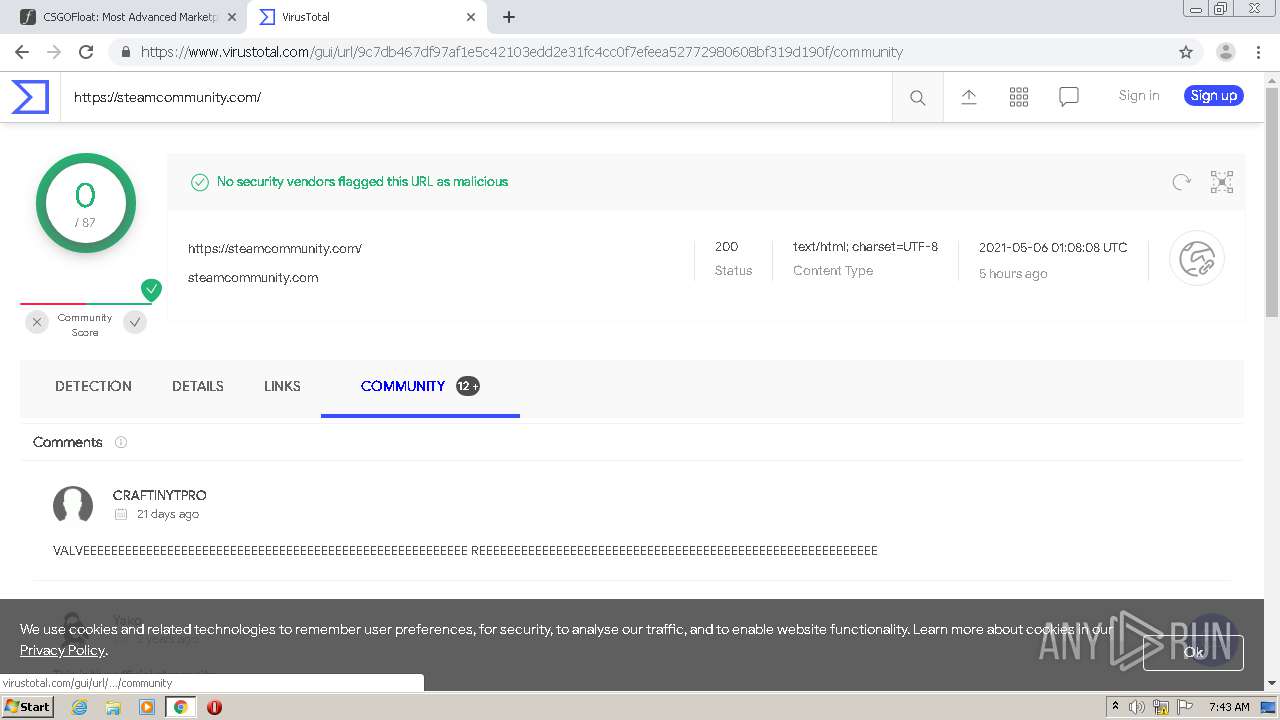Click the Comments info icon
This screenshot has height=720, width=1280.
click(121, 442)
